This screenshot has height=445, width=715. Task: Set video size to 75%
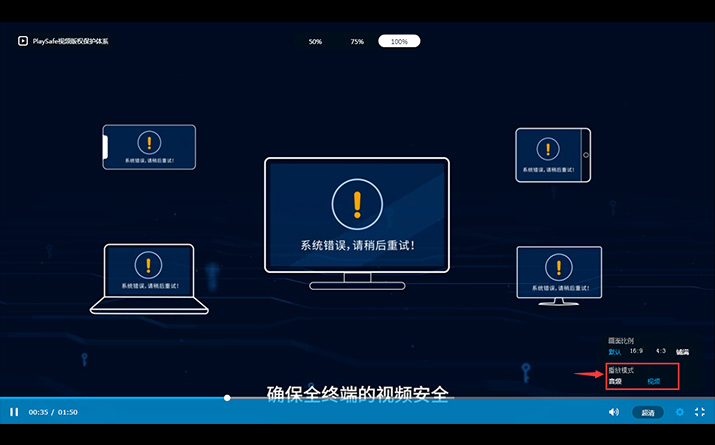click(x=357, y=41)
